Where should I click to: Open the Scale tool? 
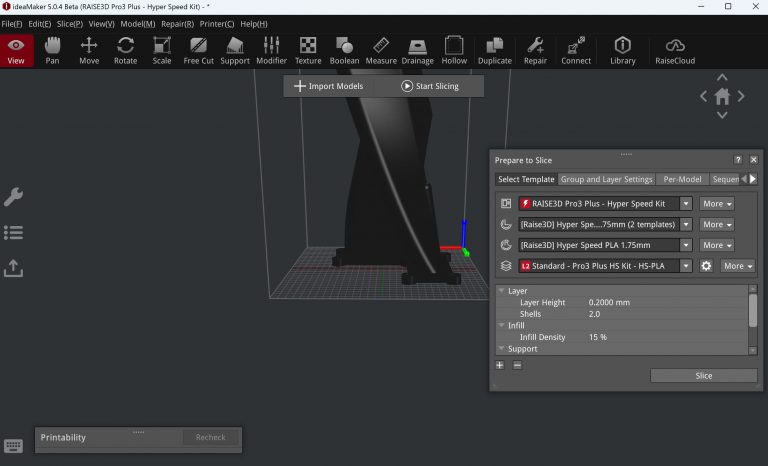click(x=162, y=50)
